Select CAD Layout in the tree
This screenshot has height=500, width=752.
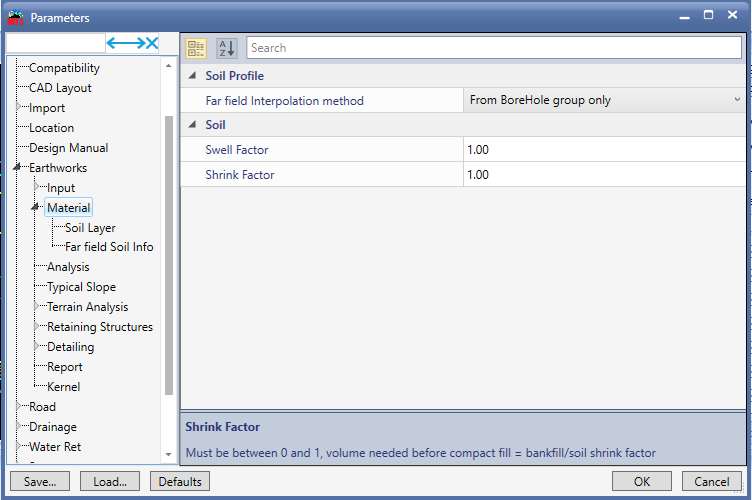click(60, 88)
